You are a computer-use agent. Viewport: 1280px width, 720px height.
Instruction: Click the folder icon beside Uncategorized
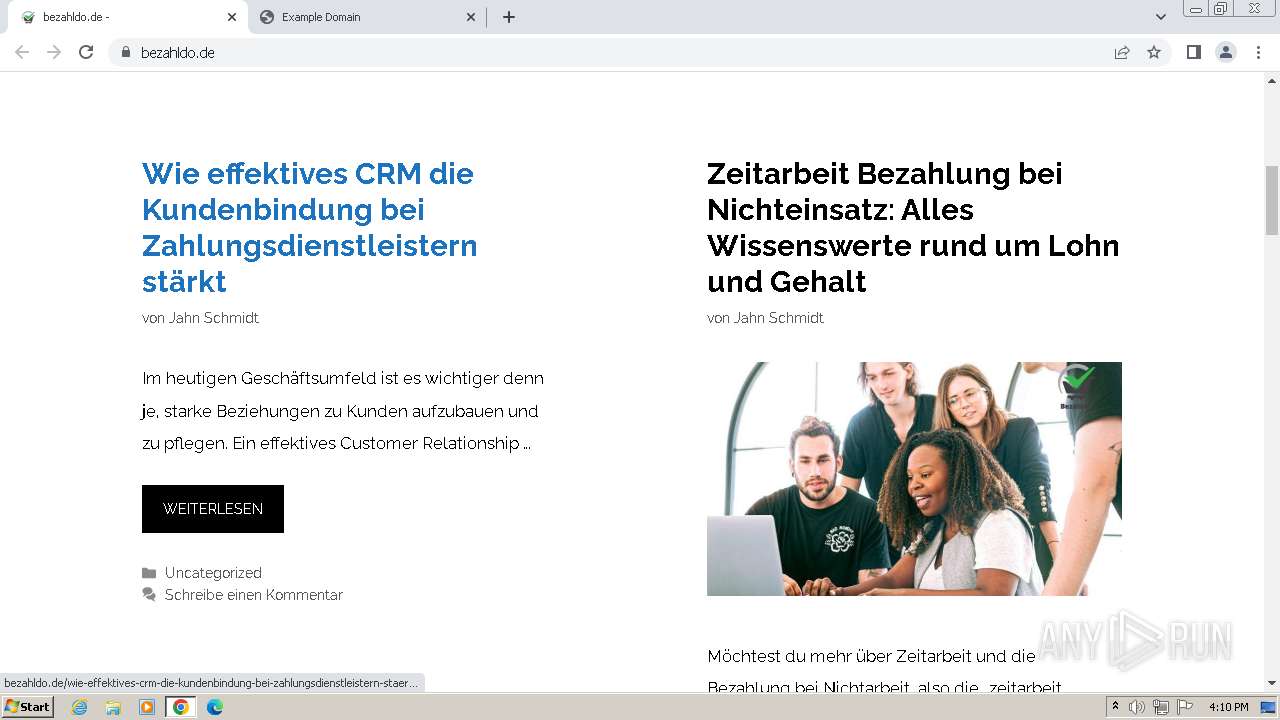[x=149, y=573]
